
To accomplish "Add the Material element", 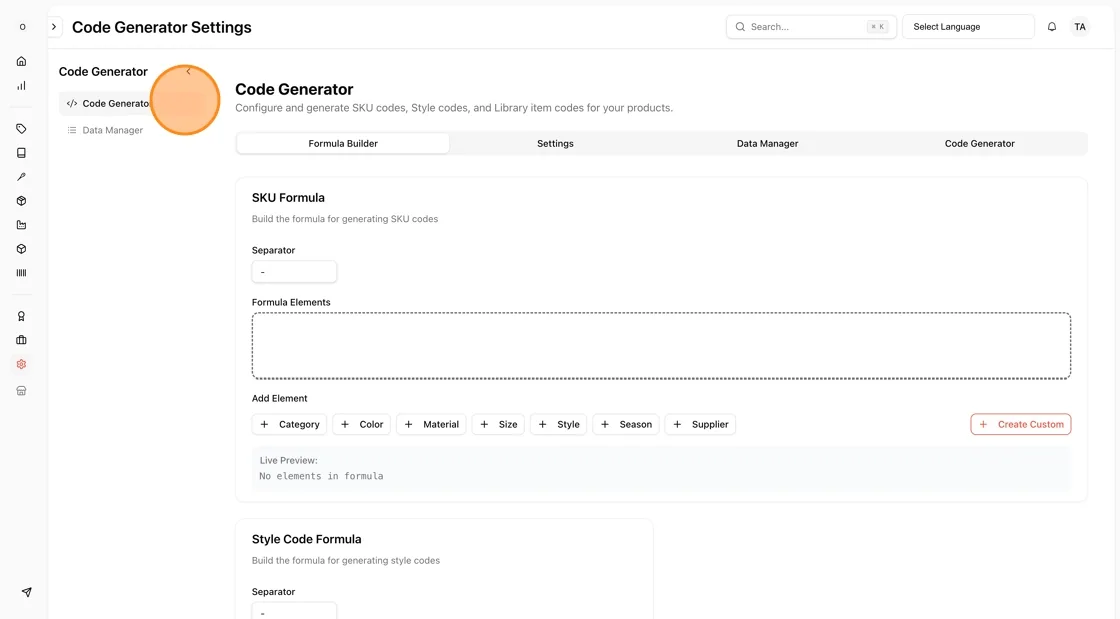I will point(431,424).
